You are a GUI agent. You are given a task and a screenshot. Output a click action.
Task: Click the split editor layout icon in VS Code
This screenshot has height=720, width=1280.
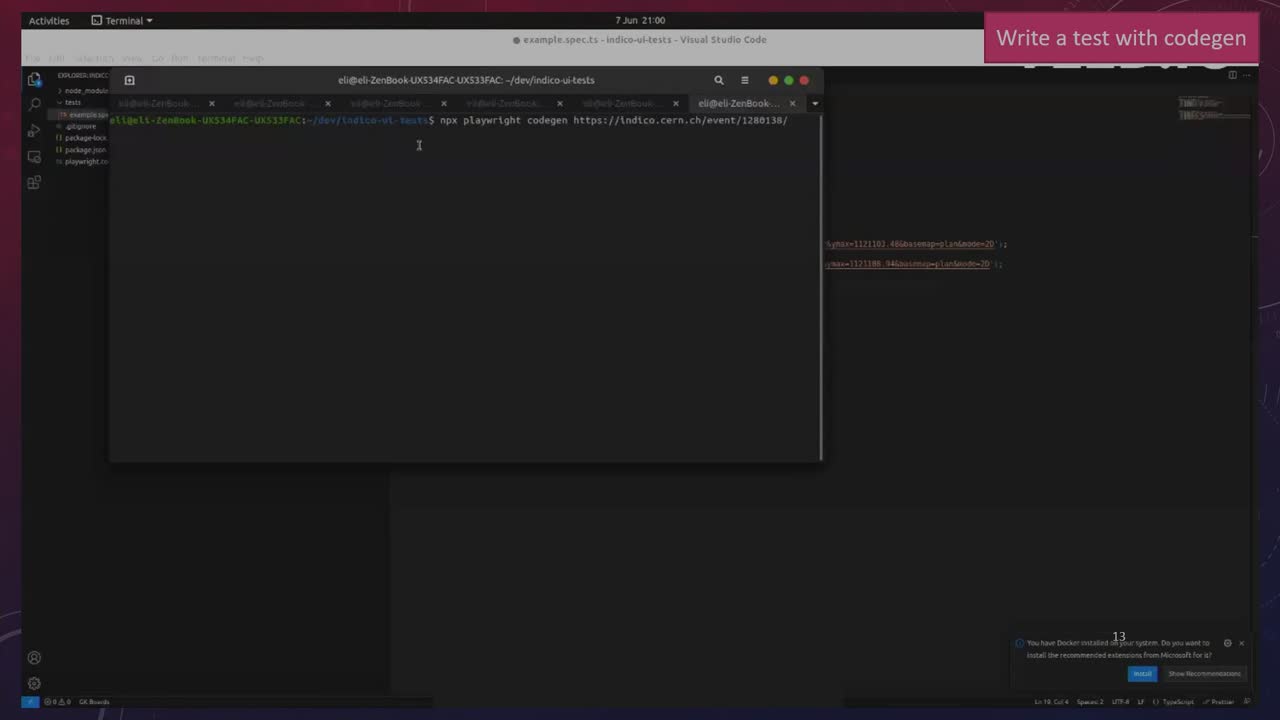(x=1232, y=75)
